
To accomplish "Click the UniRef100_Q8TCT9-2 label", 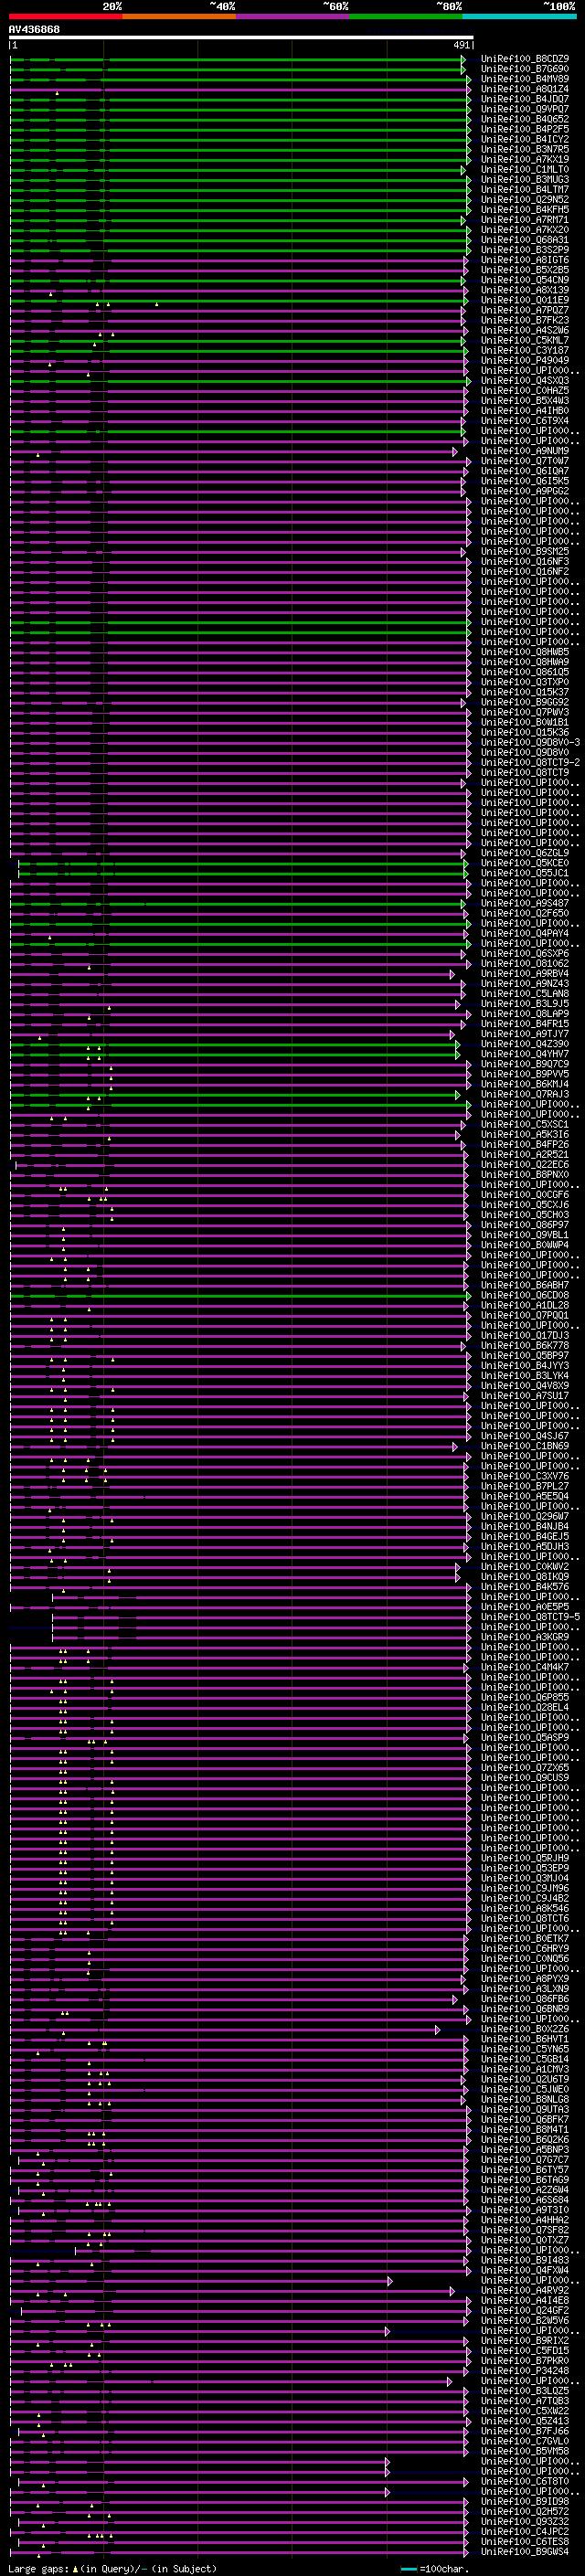I will pos(530,762).
